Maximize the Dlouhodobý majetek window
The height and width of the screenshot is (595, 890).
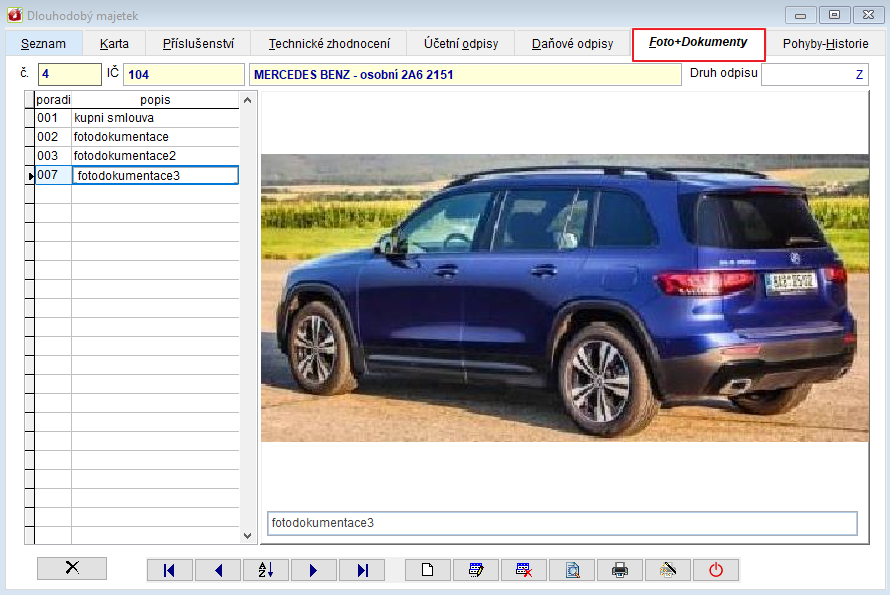[x=834, y=15]
